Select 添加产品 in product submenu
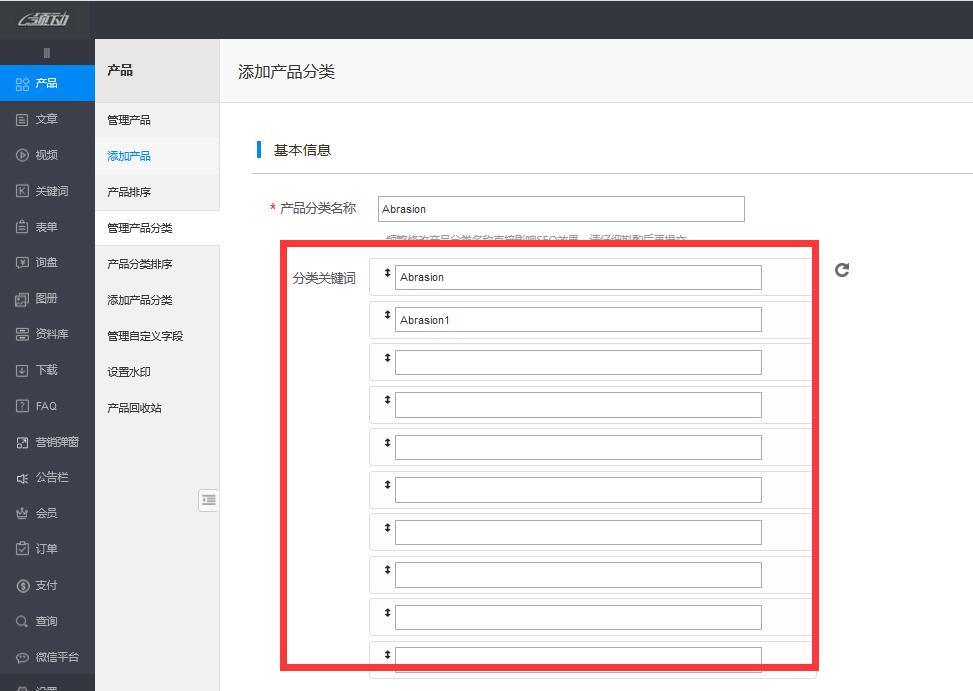 pos(129,156)
